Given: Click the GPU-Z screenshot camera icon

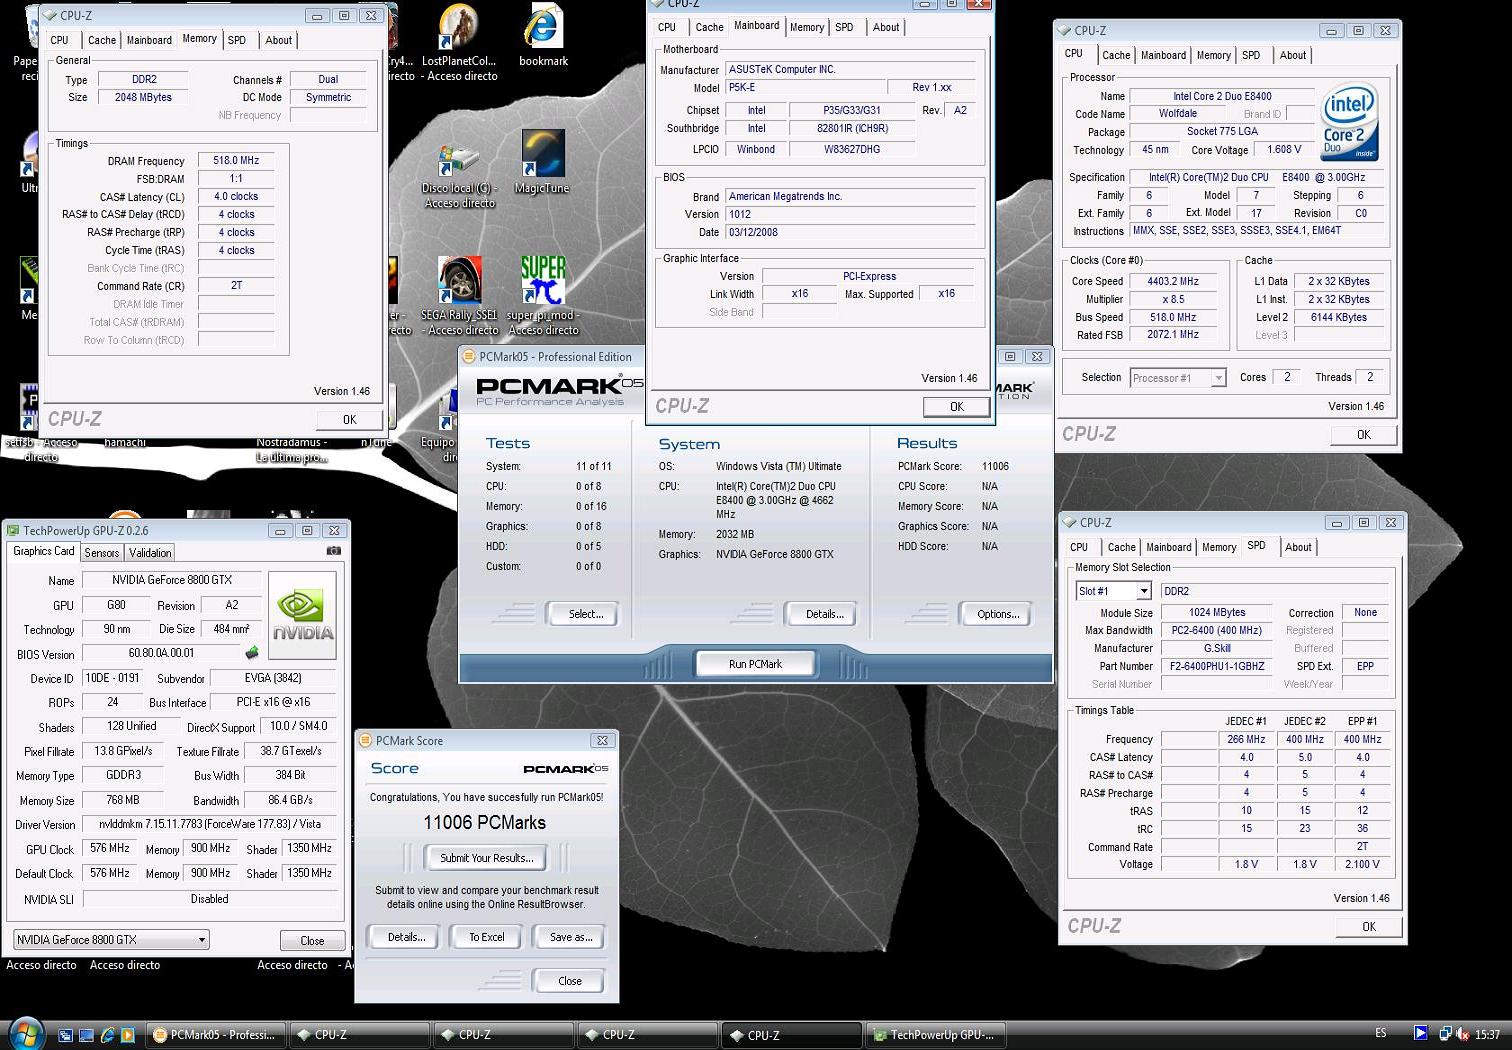Looking at the screenshot, I should tap(333, 551).
